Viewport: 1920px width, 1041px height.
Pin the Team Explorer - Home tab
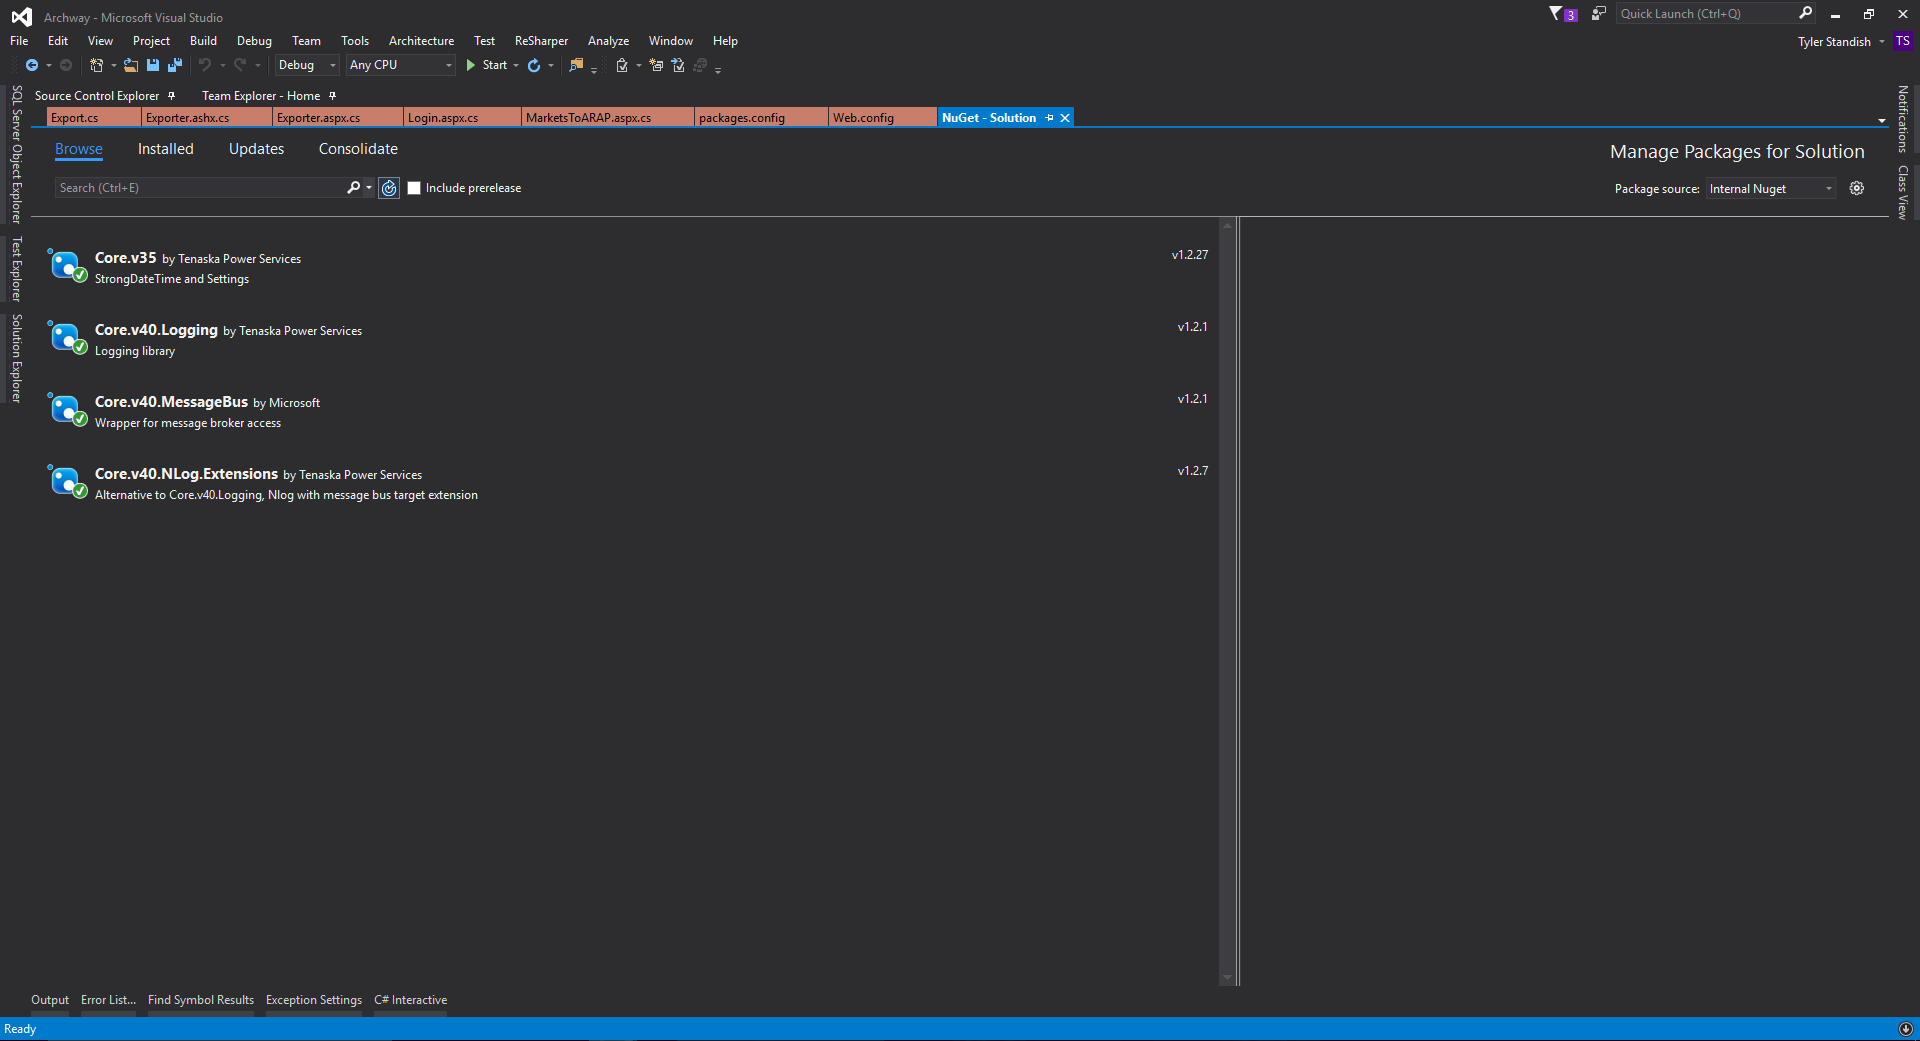(x=332, y=96)
